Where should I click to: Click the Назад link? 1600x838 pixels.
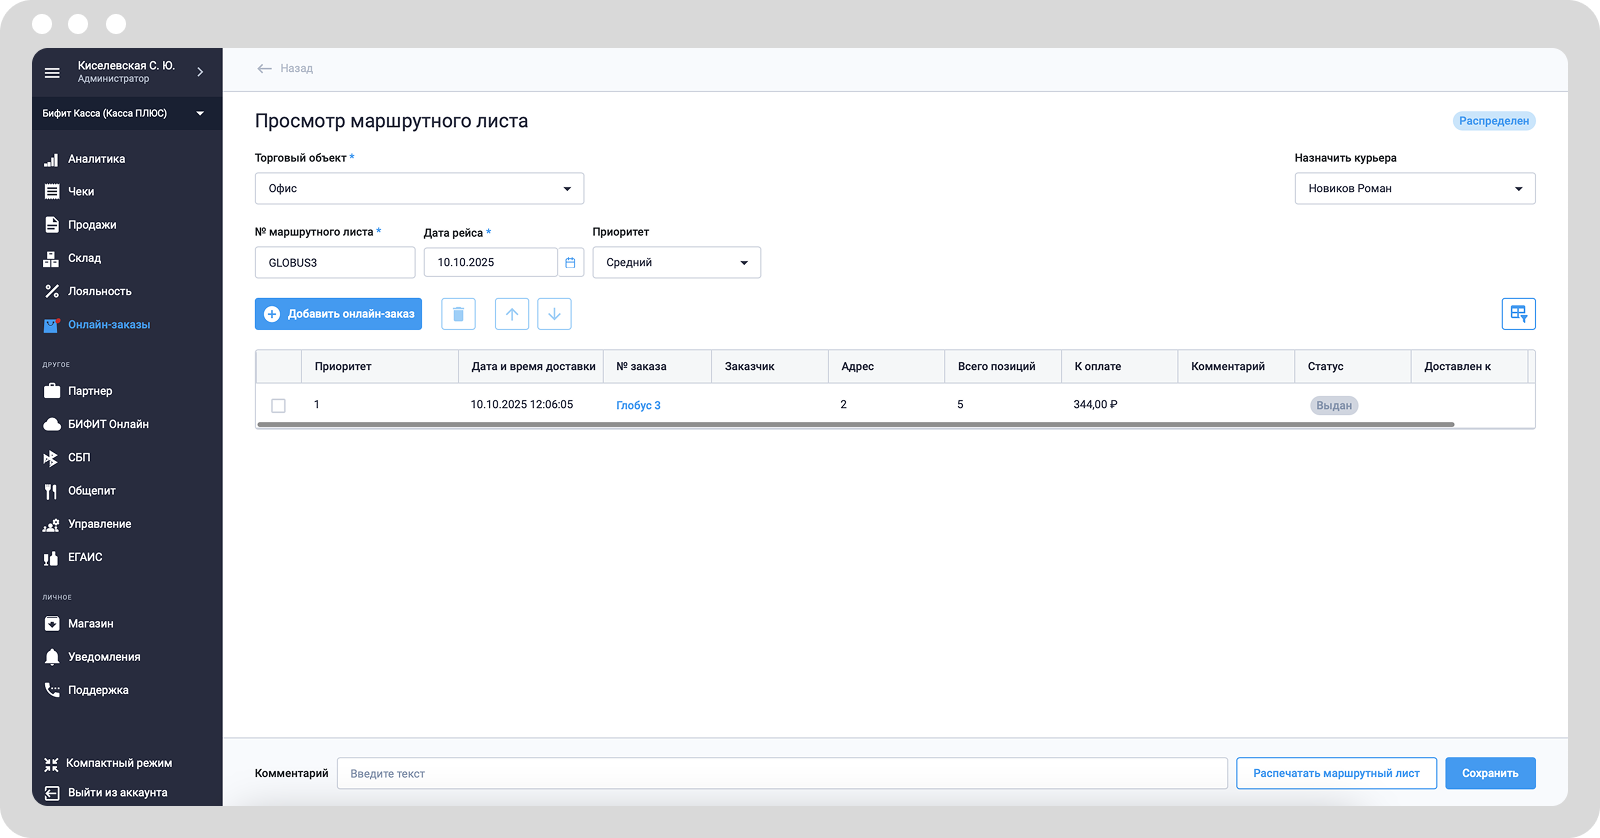[x=296, y=69]
